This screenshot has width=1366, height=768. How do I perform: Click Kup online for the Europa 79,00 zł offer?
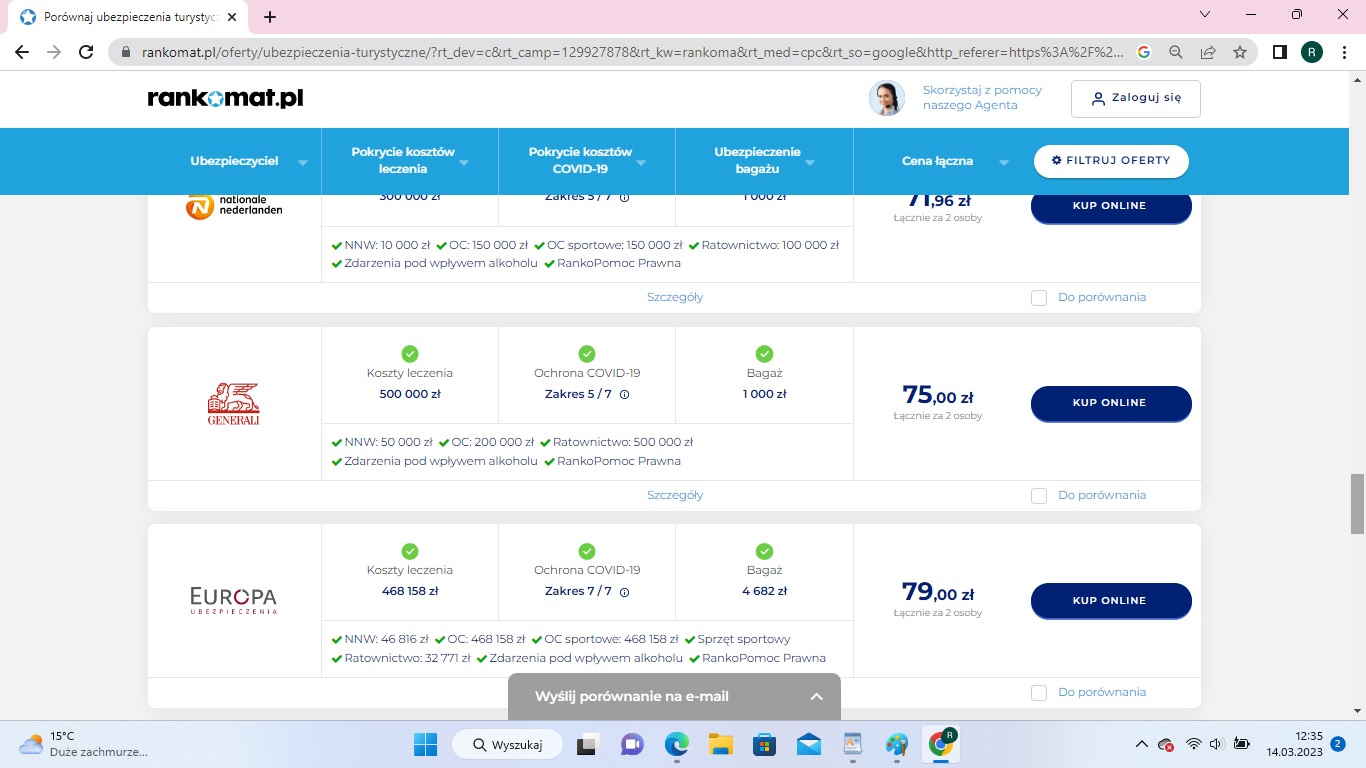point(1111,600)
